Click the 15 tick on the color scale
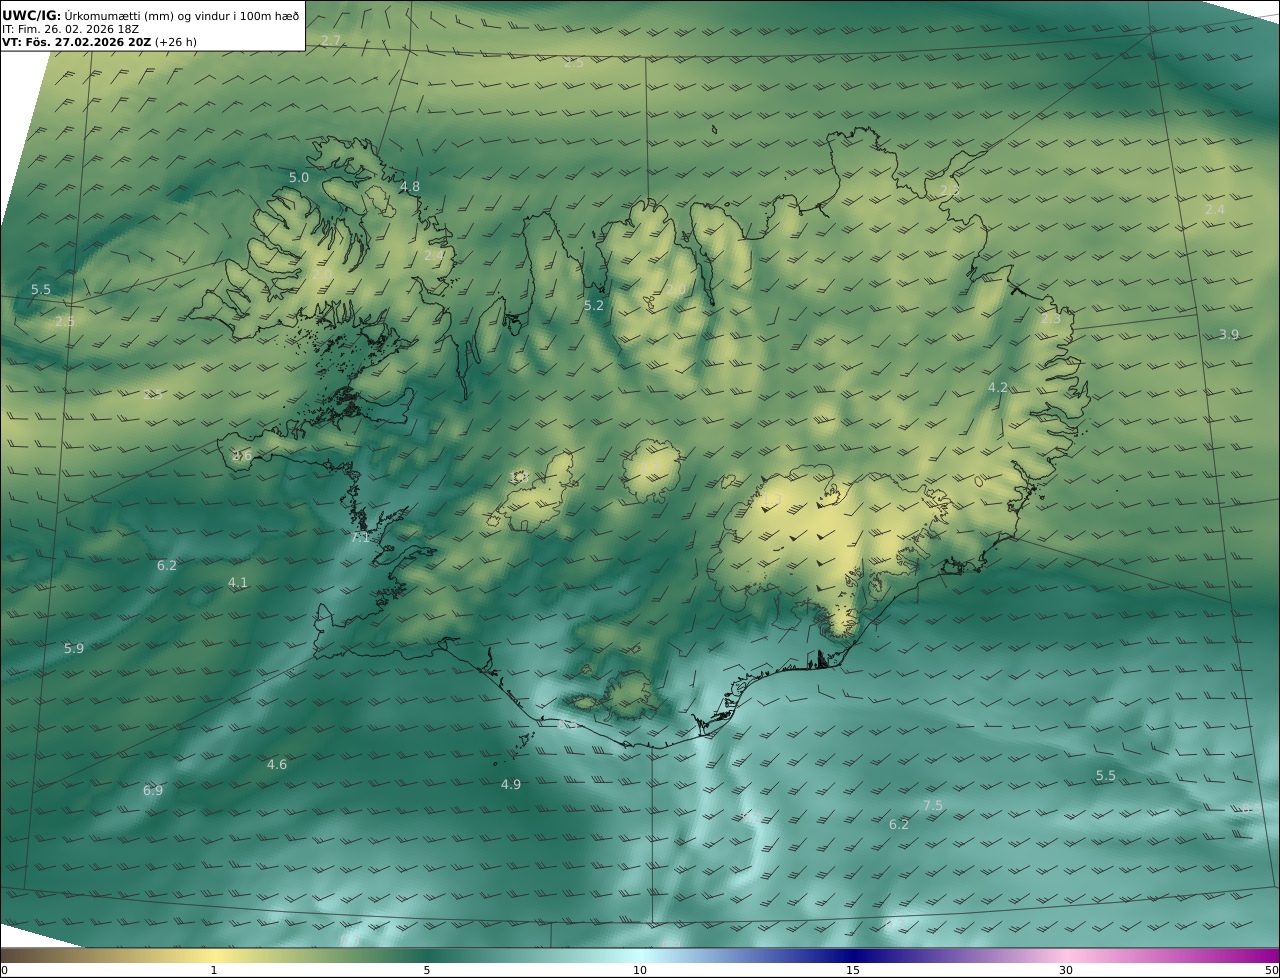The height and width of the screenshot is (978, 1280). point(853,970)
